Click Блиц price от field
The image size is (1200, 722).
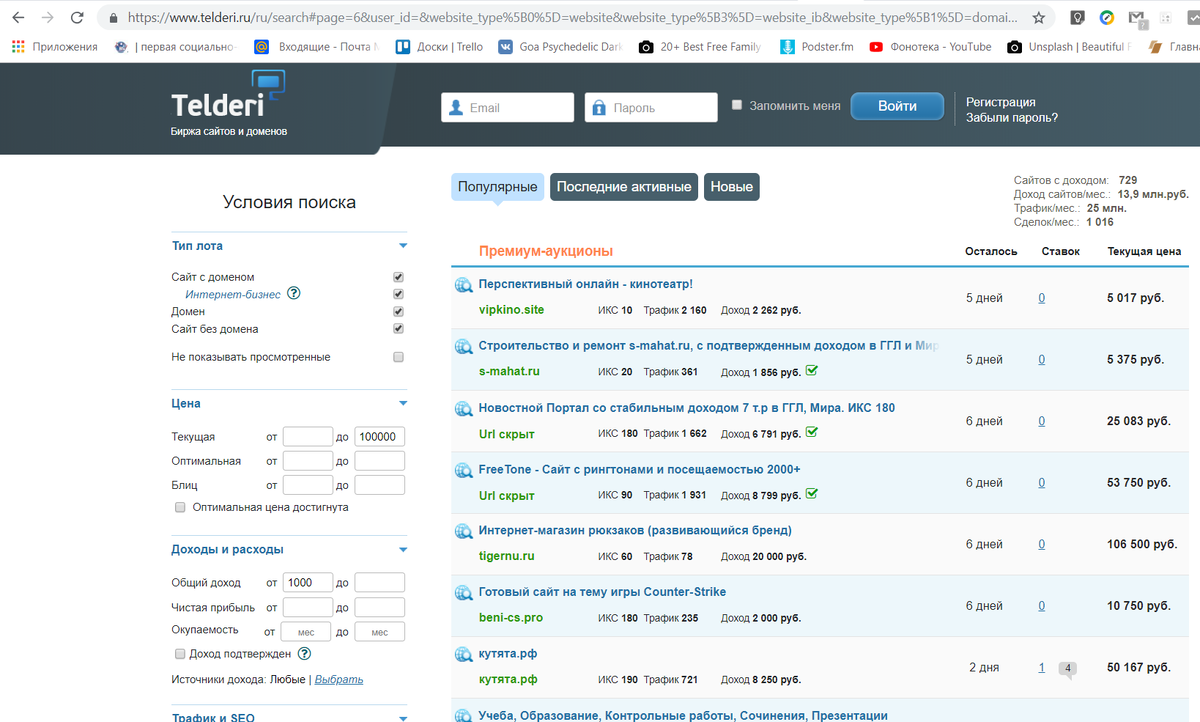pos(308,485)
